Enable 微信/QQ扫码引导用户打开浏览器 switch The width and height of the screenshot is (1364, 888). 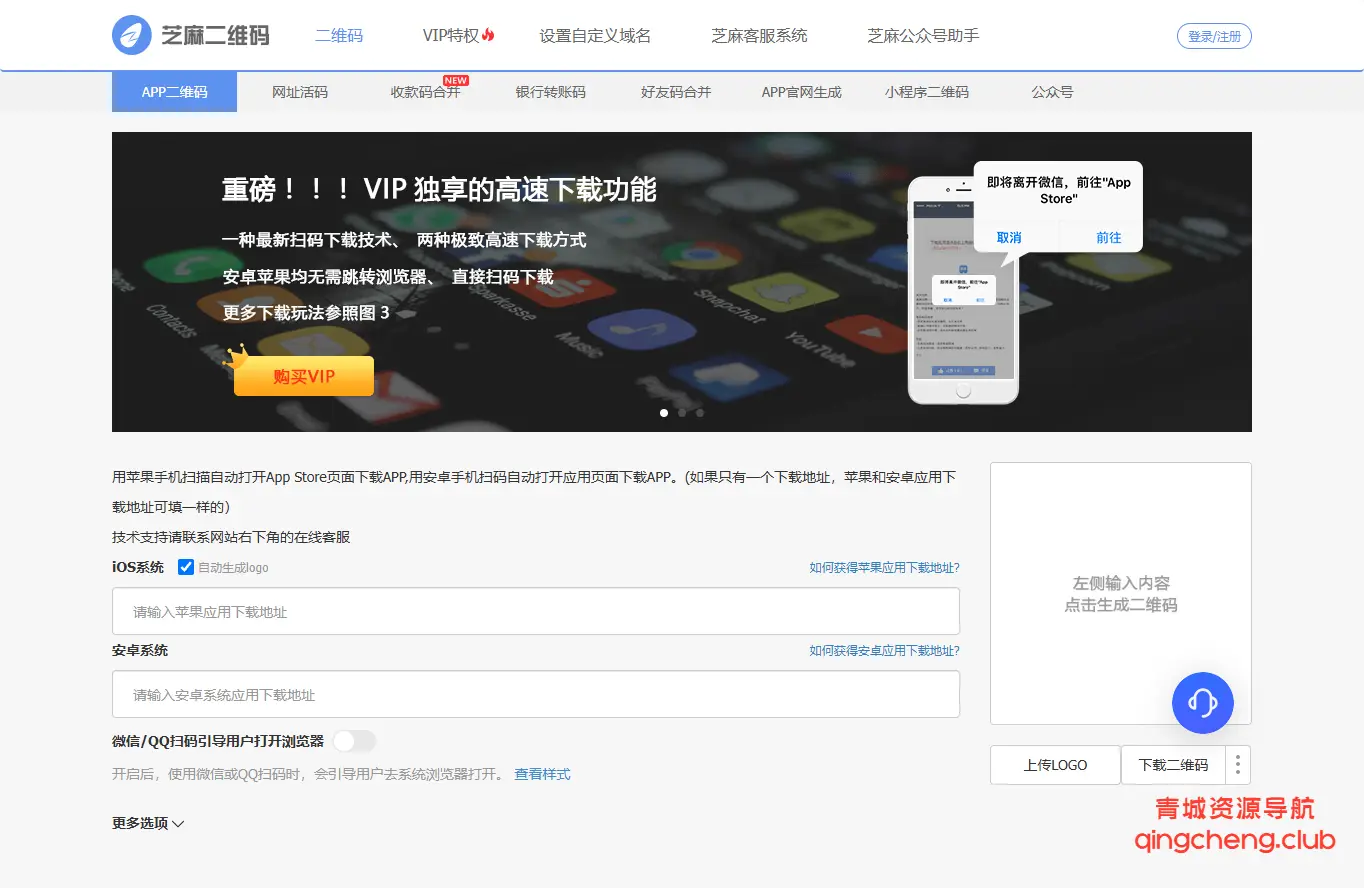[354, 741]
